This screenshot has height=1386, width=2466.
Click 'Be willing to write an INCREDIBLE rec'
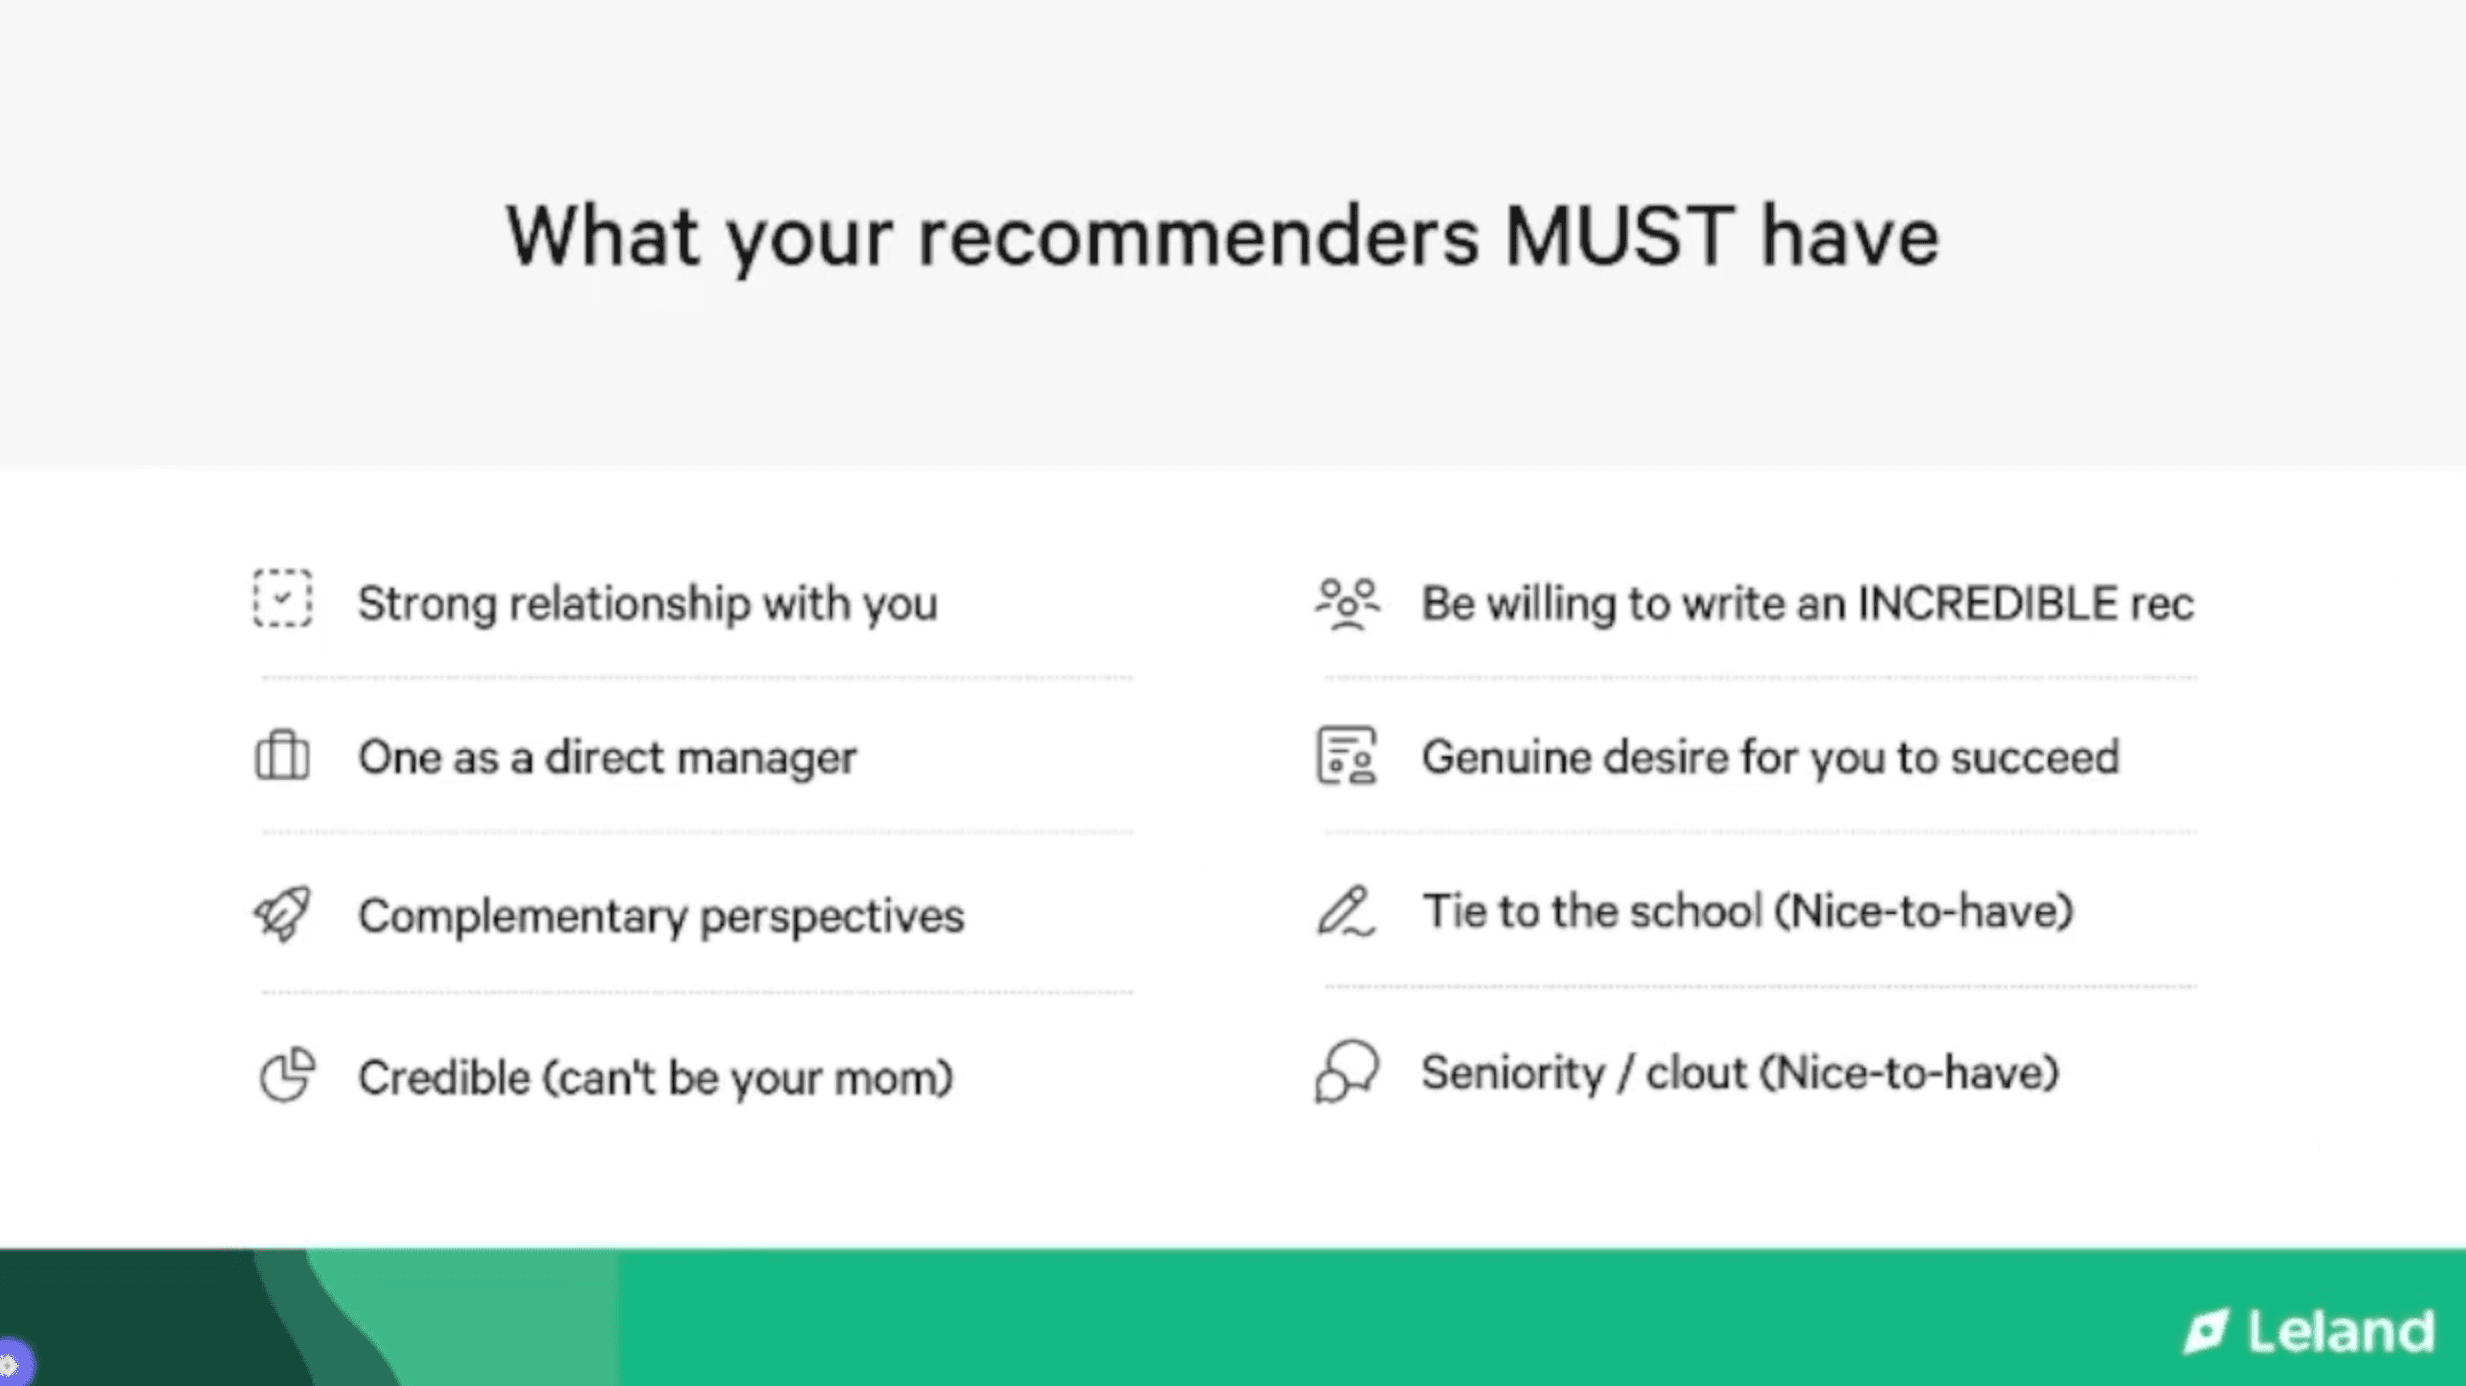tap(1807, 604)
